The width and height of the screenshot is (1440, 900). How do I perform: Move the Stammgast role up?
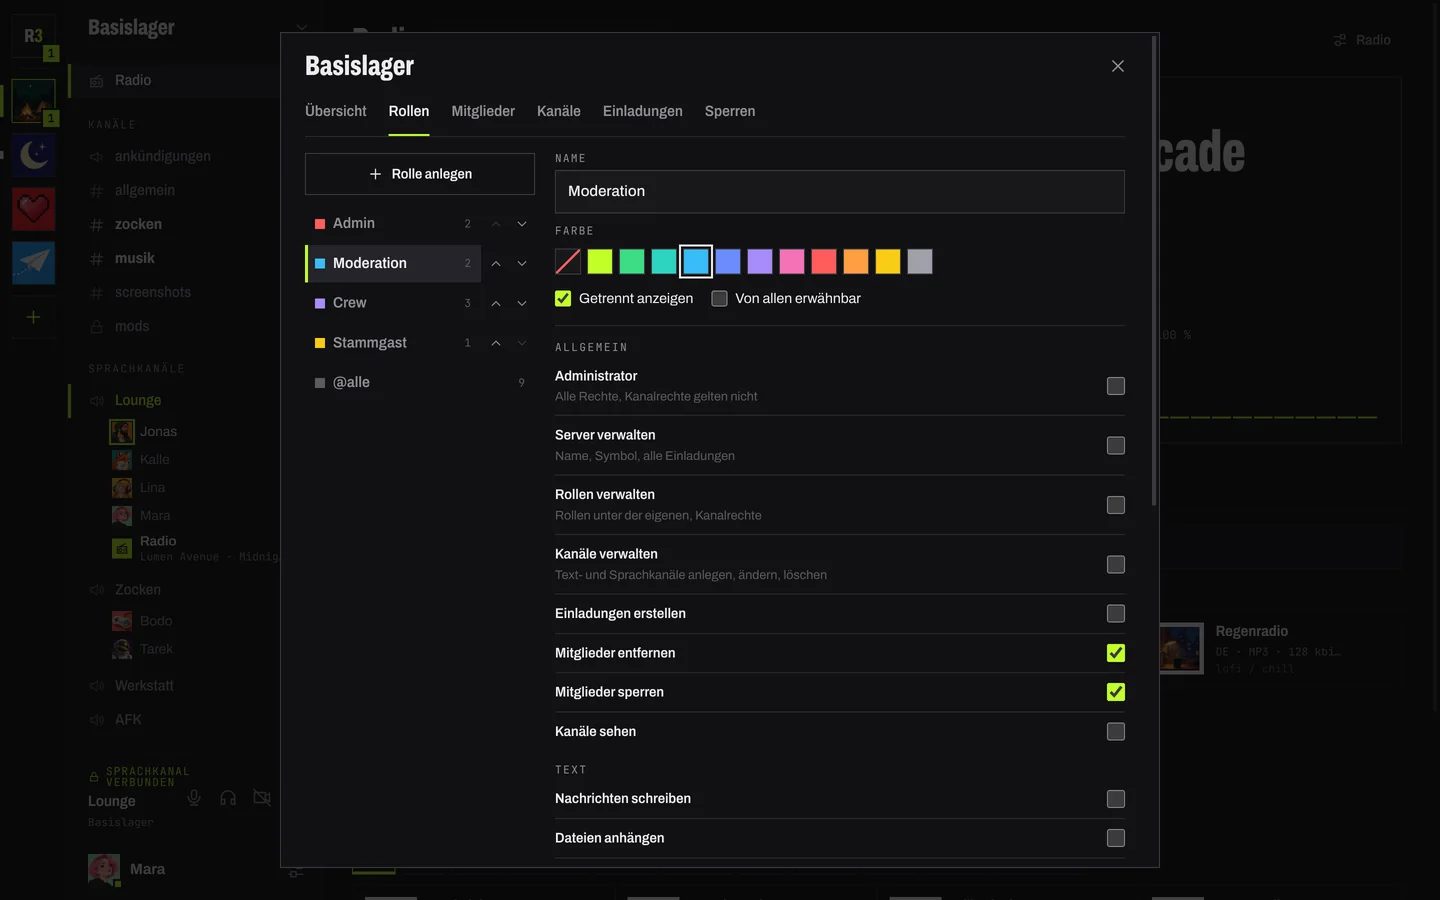point(496,343)
